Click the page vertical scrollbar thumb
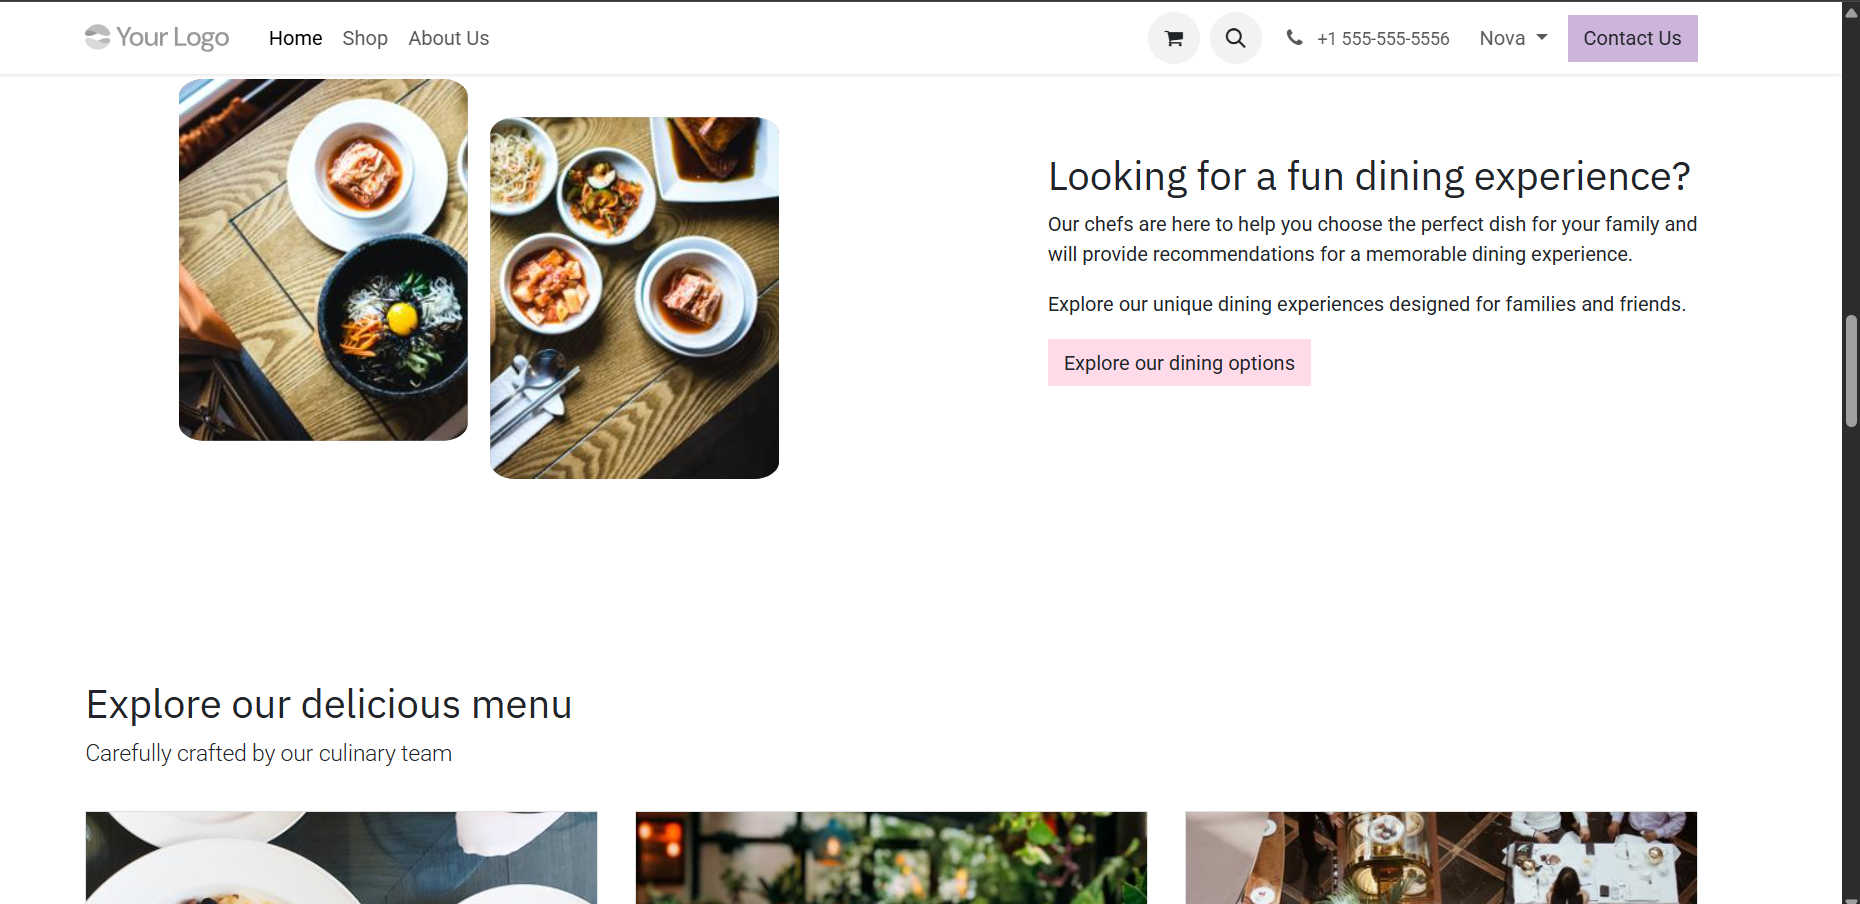The height and width of the screenshot is (904, 1860). coord(1851,371)
